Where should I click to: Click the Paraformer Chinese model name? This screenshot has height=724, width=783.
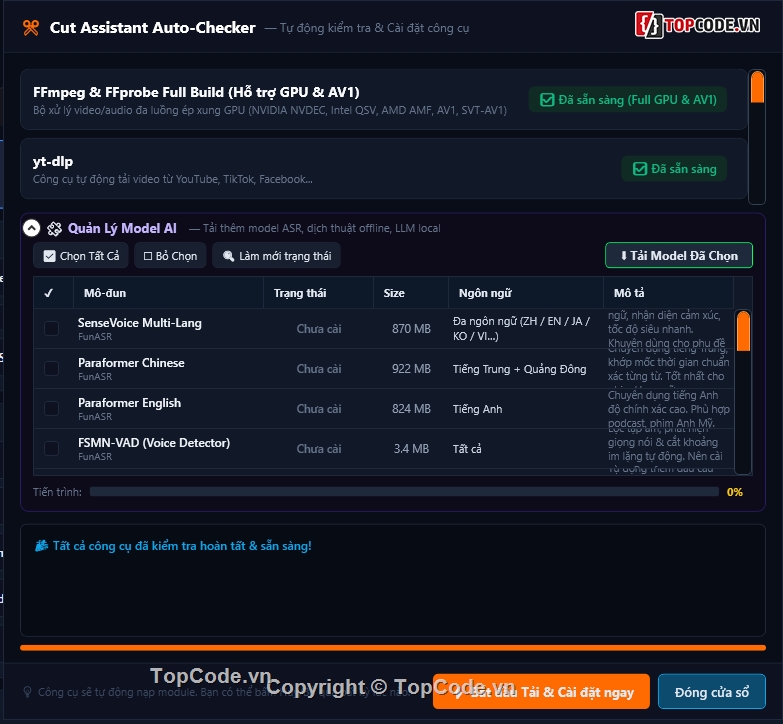tap(131, 363)
